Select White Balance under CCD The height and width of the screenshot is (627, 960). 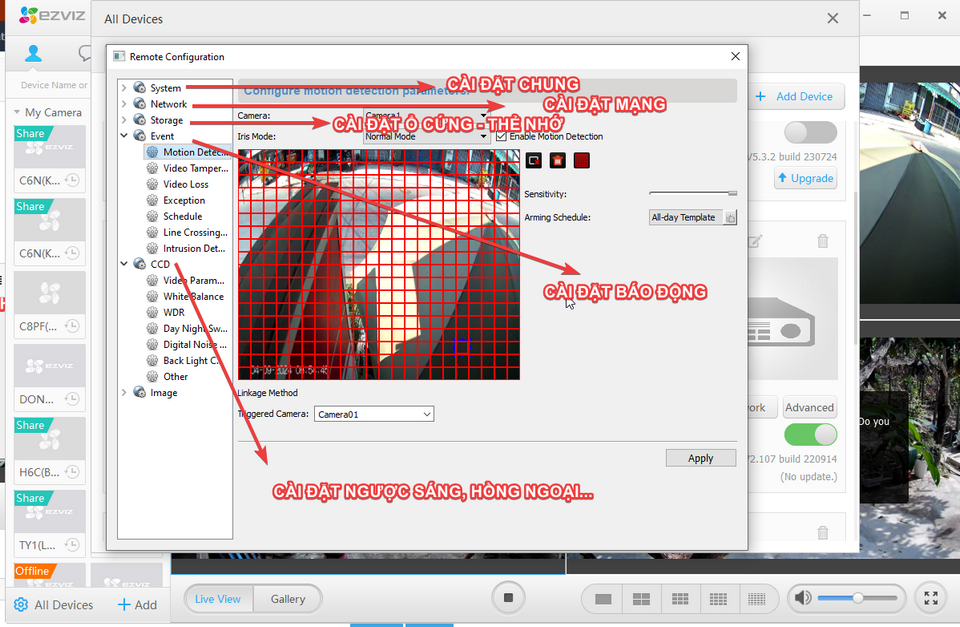(193, 296)
